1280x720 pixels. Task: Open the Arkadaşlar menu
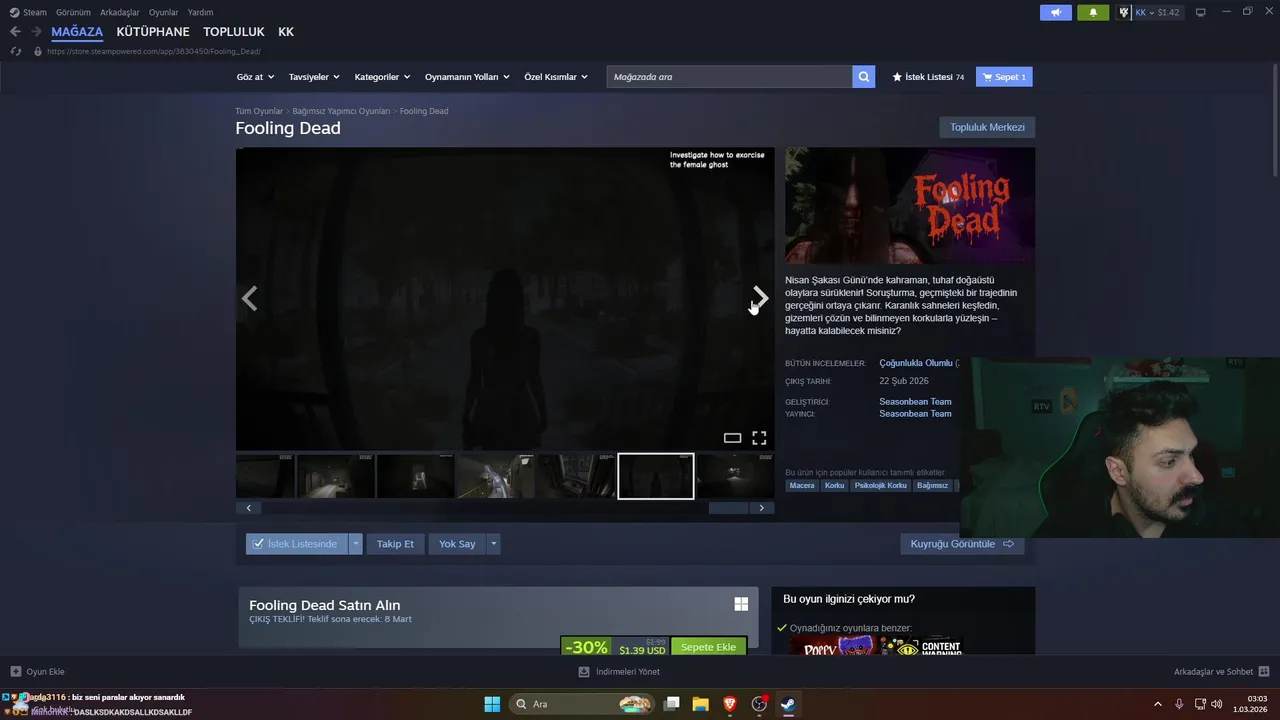tap(120, 12)
